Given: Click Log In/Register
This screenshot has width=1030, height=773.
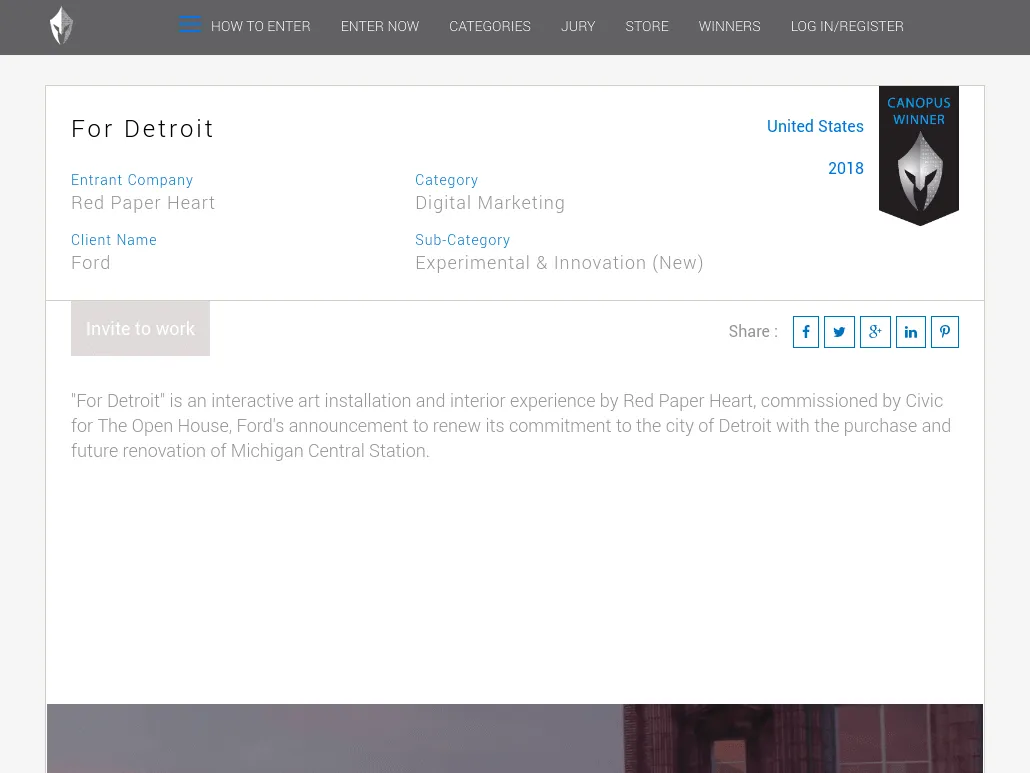Looking at the screenshot, I should (847, 26).
